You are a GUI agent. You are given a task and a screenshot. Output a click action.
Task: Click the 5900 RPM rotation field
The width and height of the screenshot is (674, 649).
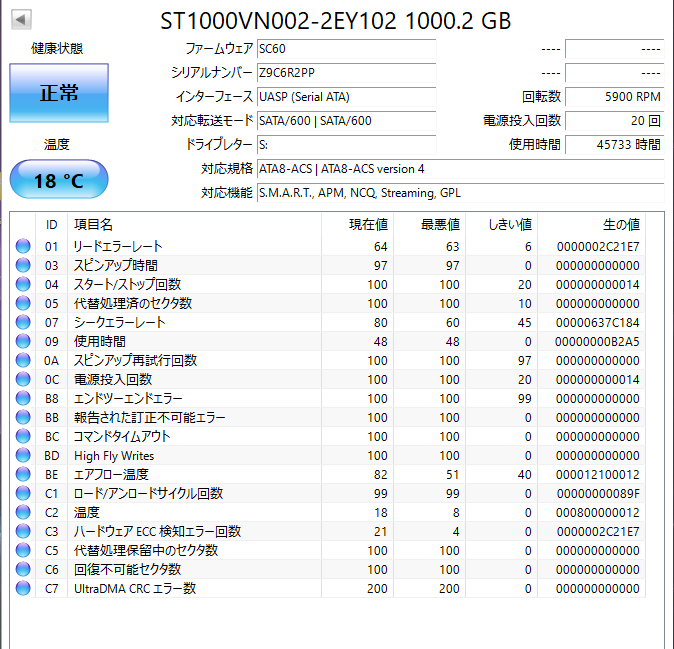(614, 97)
